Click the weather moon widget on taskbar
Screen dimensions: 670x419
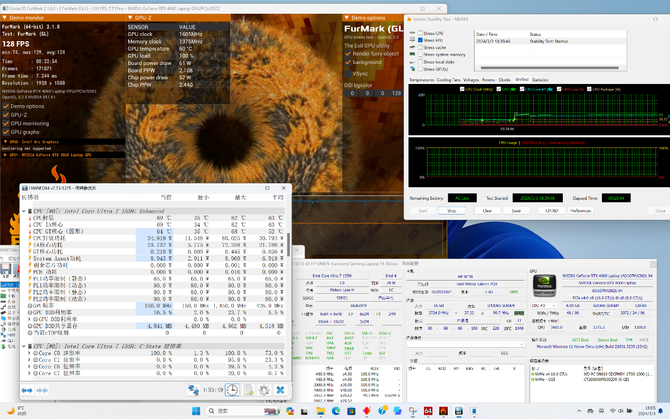[x=11, y=410]
